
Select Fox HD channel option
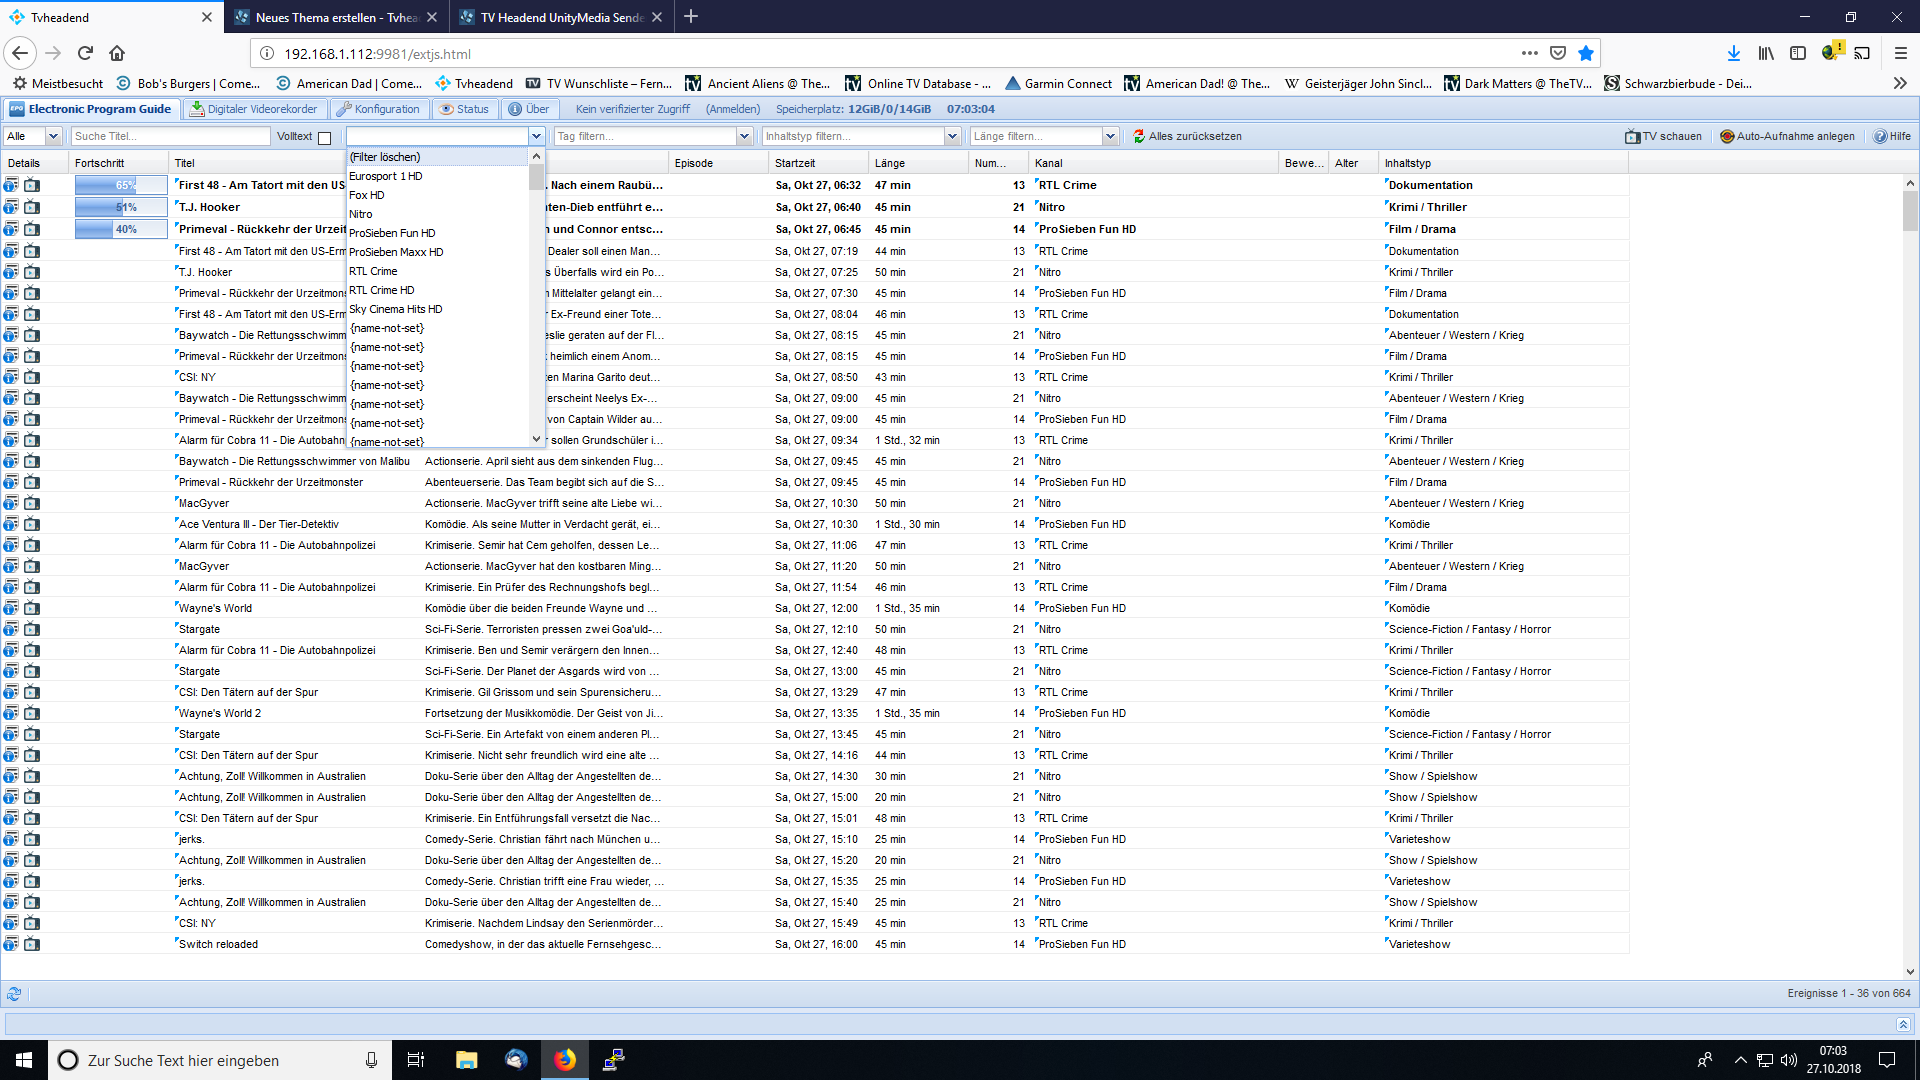tap(437, 195)
